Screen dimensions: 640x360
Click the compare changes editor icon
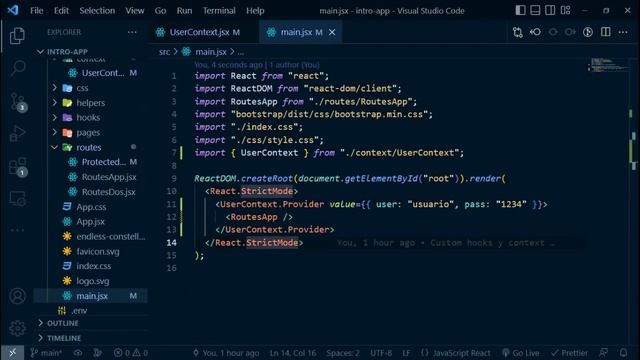(x=518, y=32)
